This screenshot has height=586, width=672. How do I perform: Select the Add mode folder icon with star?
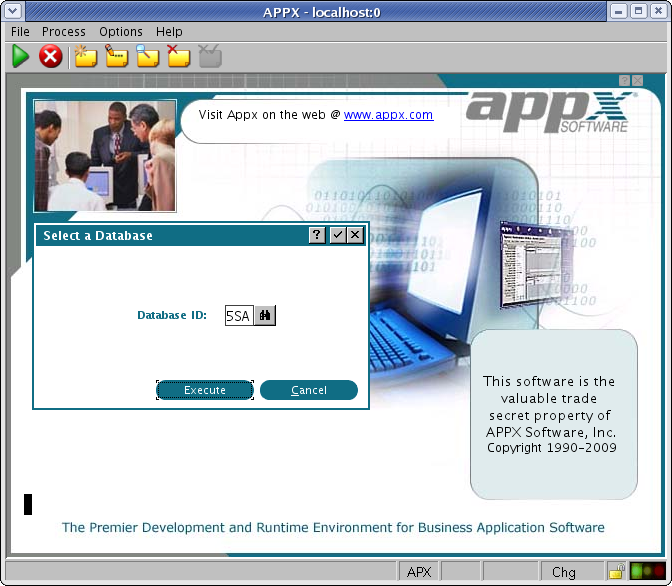click(86, 57)
